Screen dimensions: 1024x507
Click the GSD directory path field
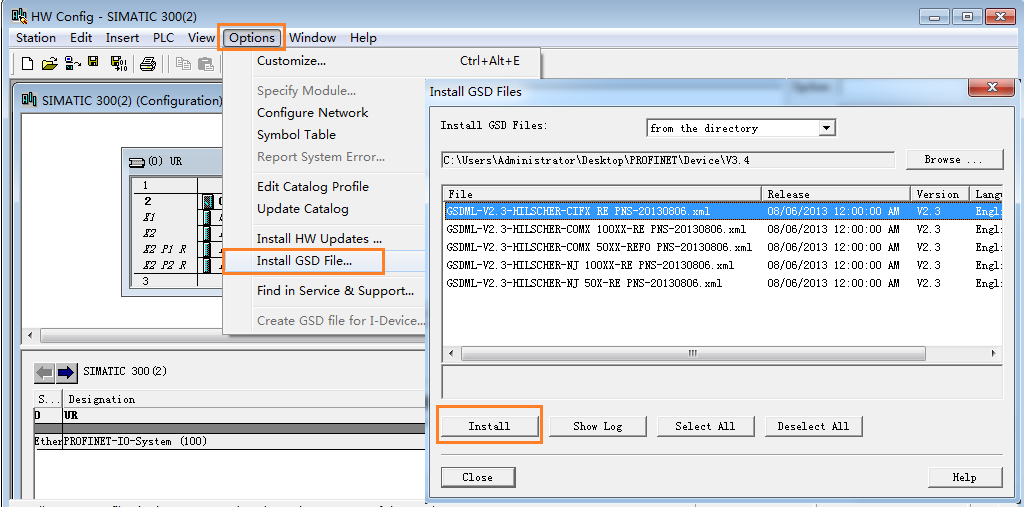pyautogui.click(x=667, y=159)
